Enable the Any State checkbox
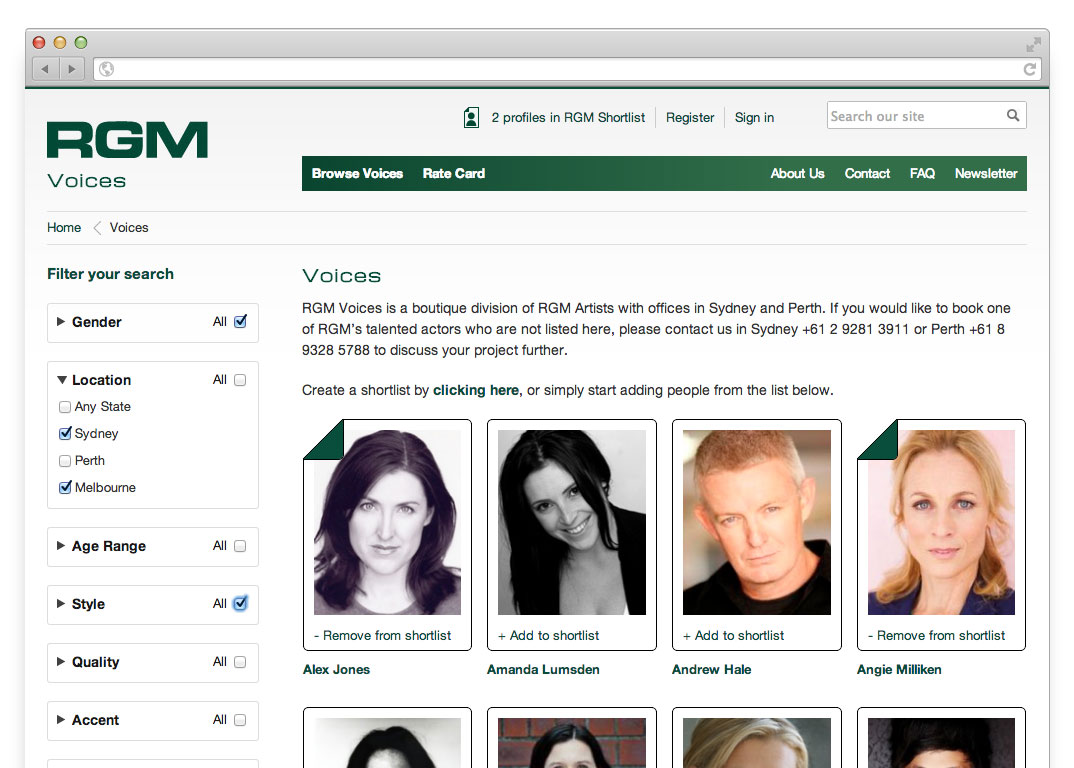The image size is (1074, 768). [x=65, y=407]
